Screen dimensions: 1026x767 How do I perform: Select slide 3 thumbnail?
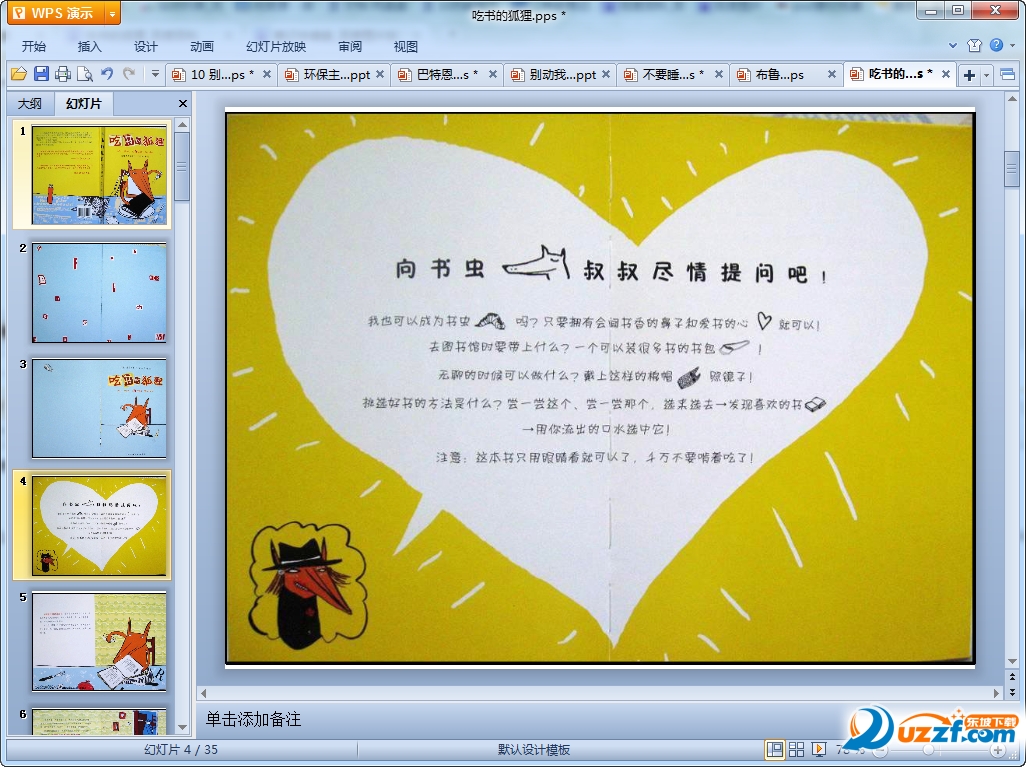click(x=99, y=408)
